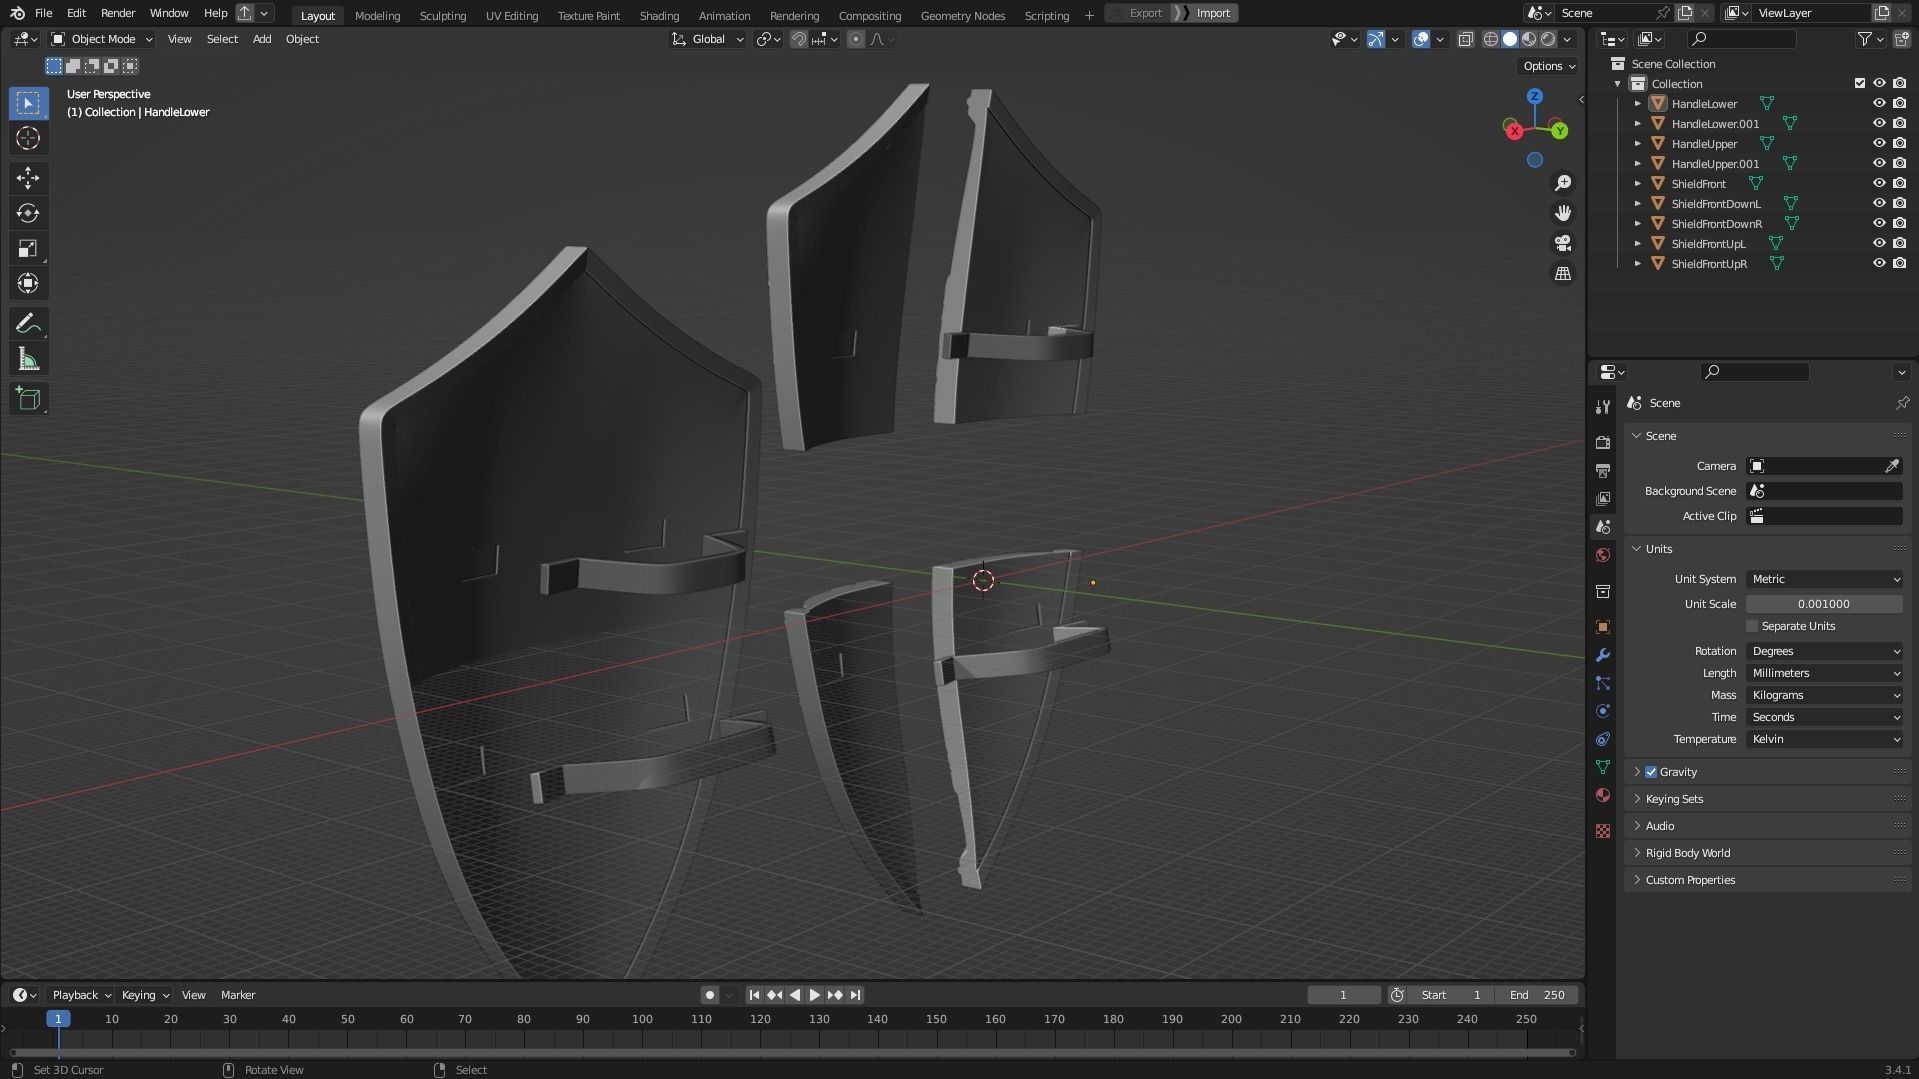Activate the Scale tool
Screen dimensions: 1919x1079
point(28,248)
